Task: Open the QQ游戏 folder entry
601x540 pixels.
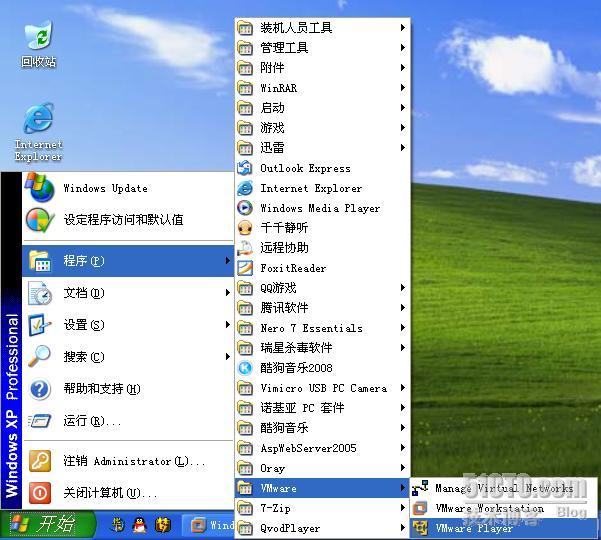Action: click(322, 288)
